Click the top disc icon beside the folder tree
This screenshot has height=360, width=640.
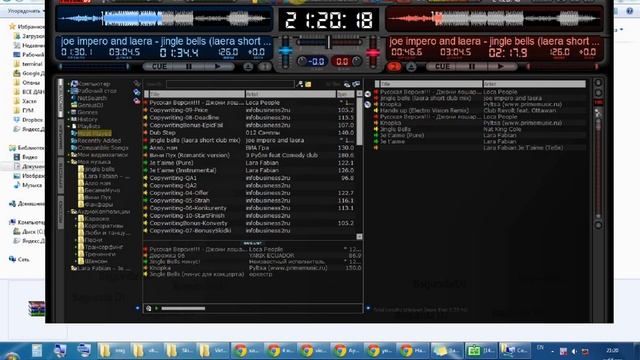[x=137, y=84]
